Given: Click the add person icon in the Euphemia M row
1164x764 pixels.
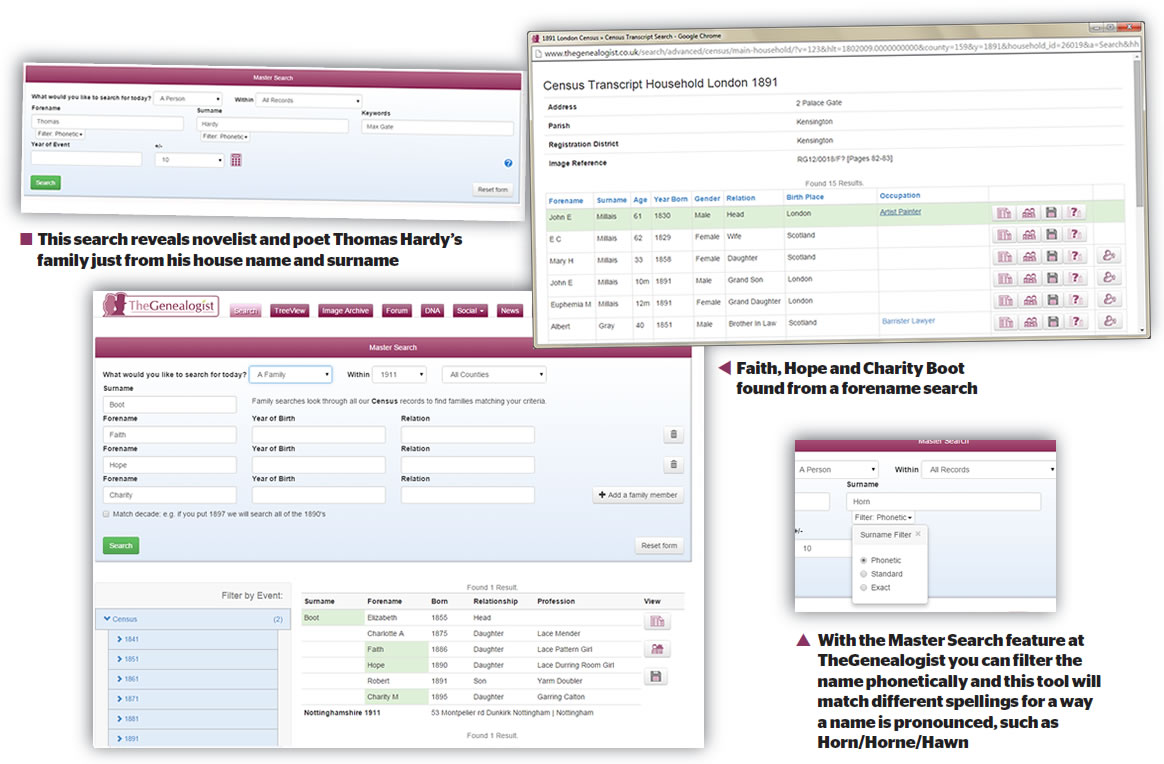Looking at the screenshot, I should pyautogui.click(x=1110, y=298).
